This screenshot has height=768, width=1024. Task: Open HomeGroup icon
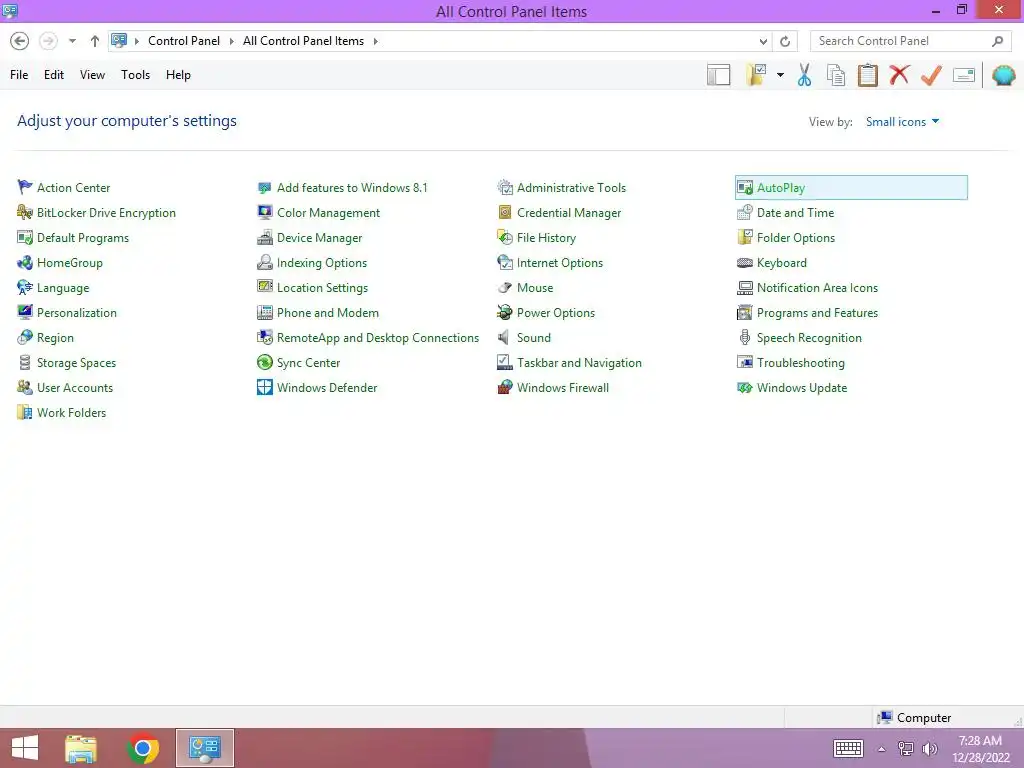tap(25, 263)
